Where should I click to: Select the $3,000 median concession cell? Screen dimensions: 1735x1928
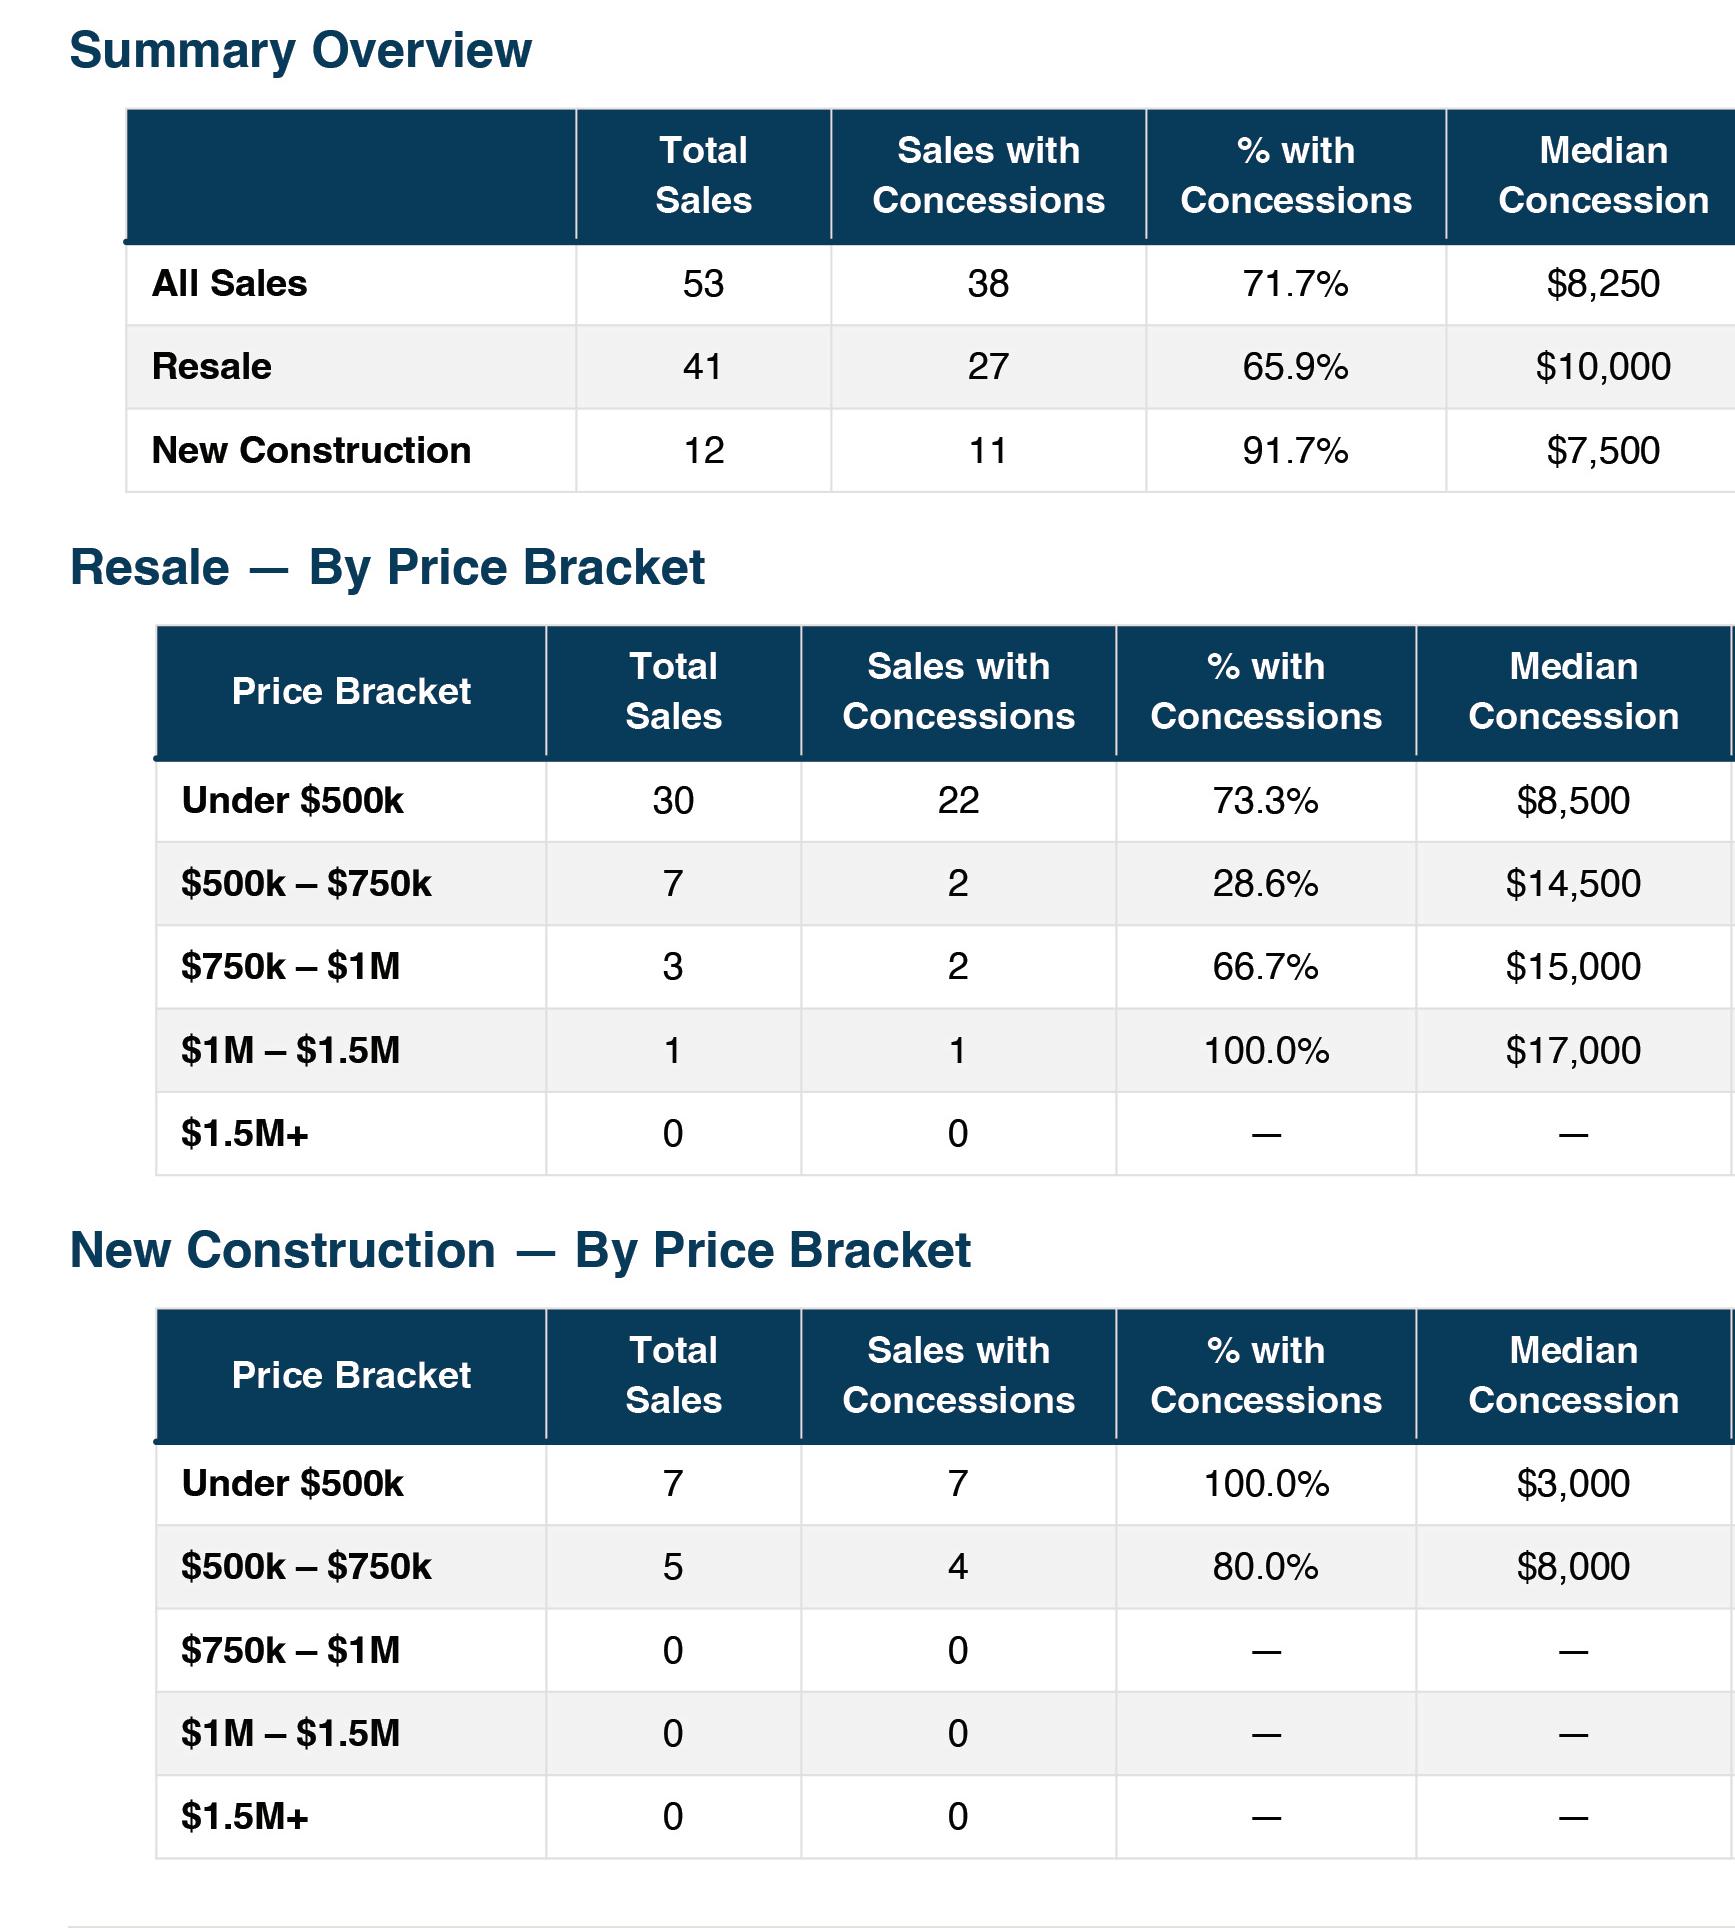point(1573,1484)
